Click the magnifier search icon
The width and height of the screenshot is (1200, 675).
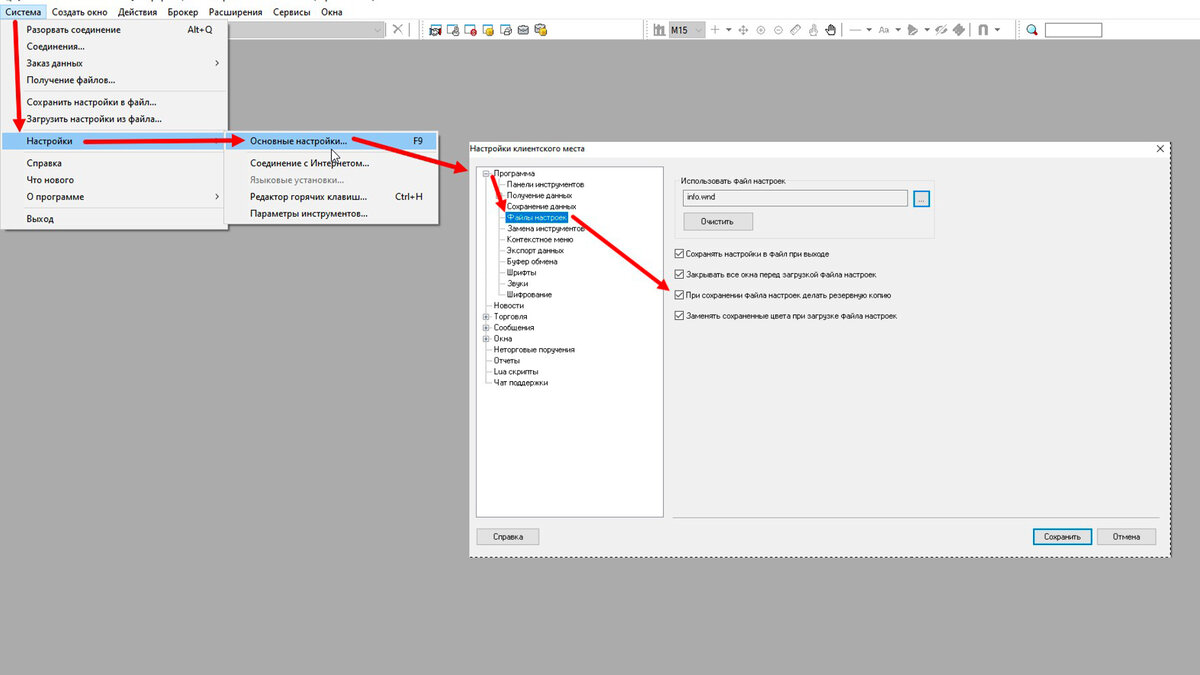click(1032, 30)
